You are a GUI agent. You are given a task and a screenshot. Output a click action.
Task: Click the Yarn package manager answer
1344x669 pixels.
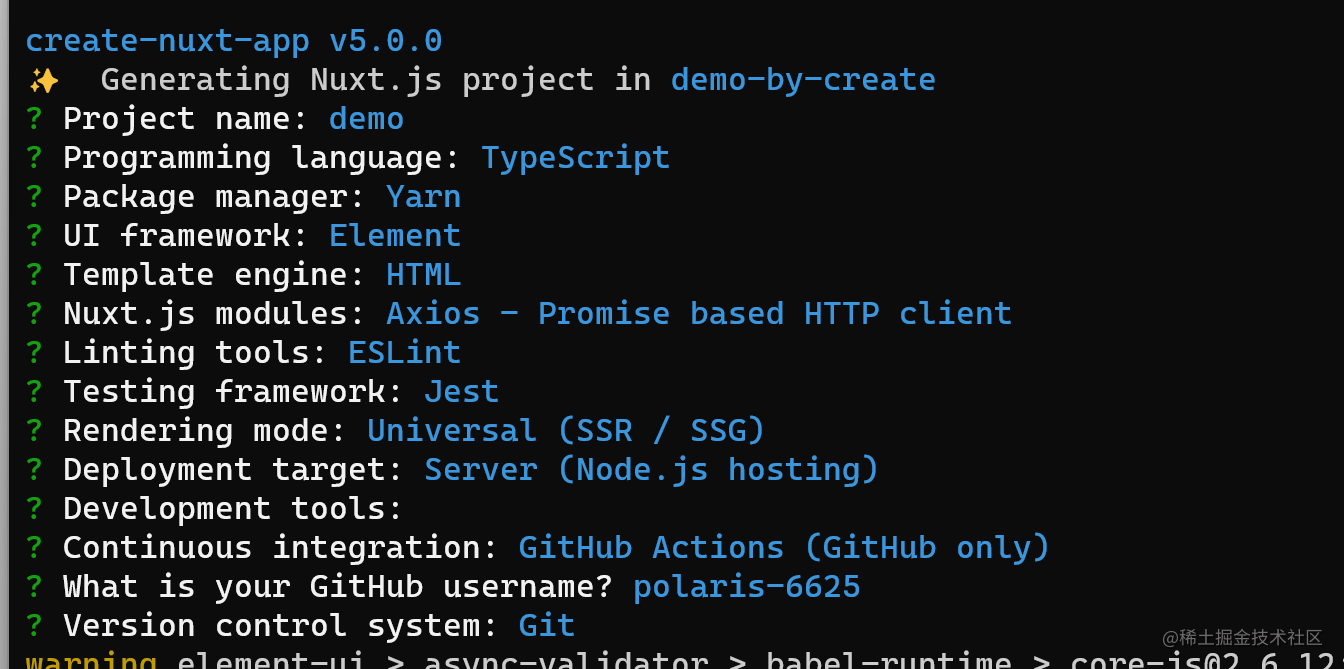tap(423, 197)
